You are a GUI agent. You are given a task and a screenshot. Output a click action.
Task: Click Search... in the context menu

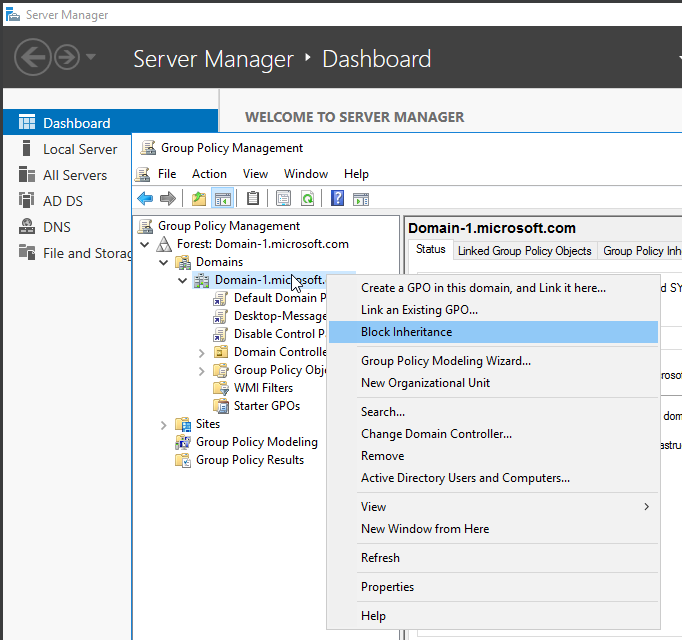click(x=493, y=412)
